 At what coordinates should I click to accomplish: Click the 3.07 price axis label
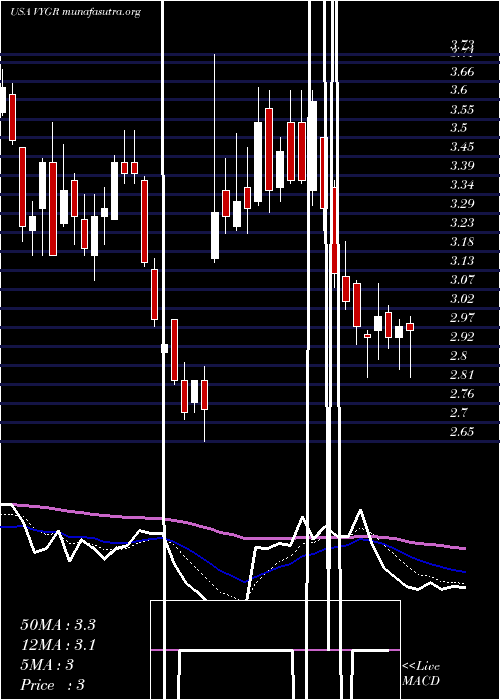click(462, 280)
